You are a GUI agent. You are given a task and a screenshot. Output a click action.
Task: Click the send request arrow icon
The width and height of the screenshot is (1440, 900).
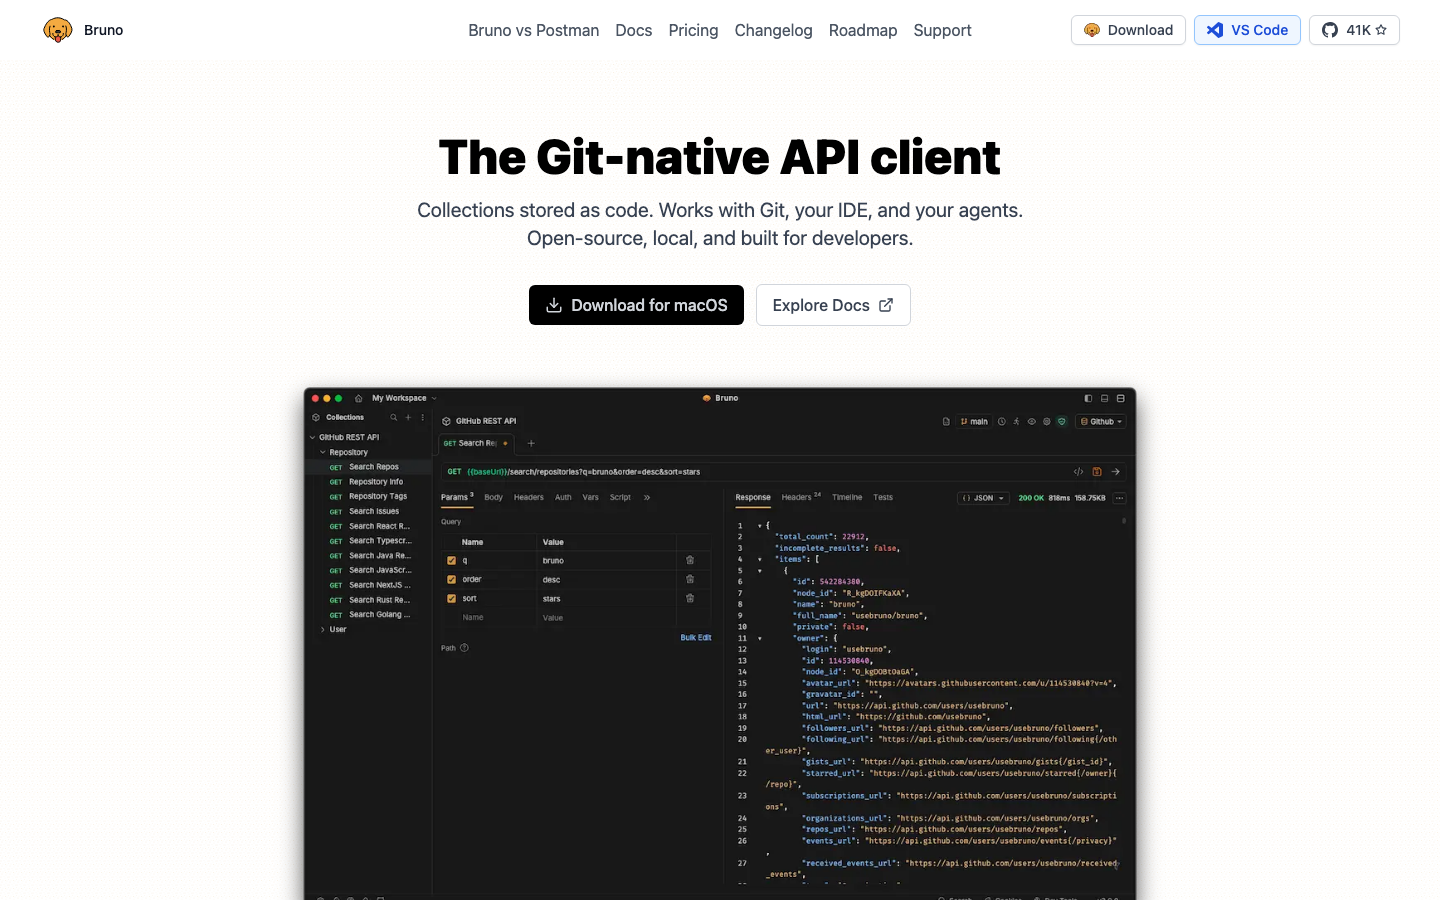click(1116, 472)
